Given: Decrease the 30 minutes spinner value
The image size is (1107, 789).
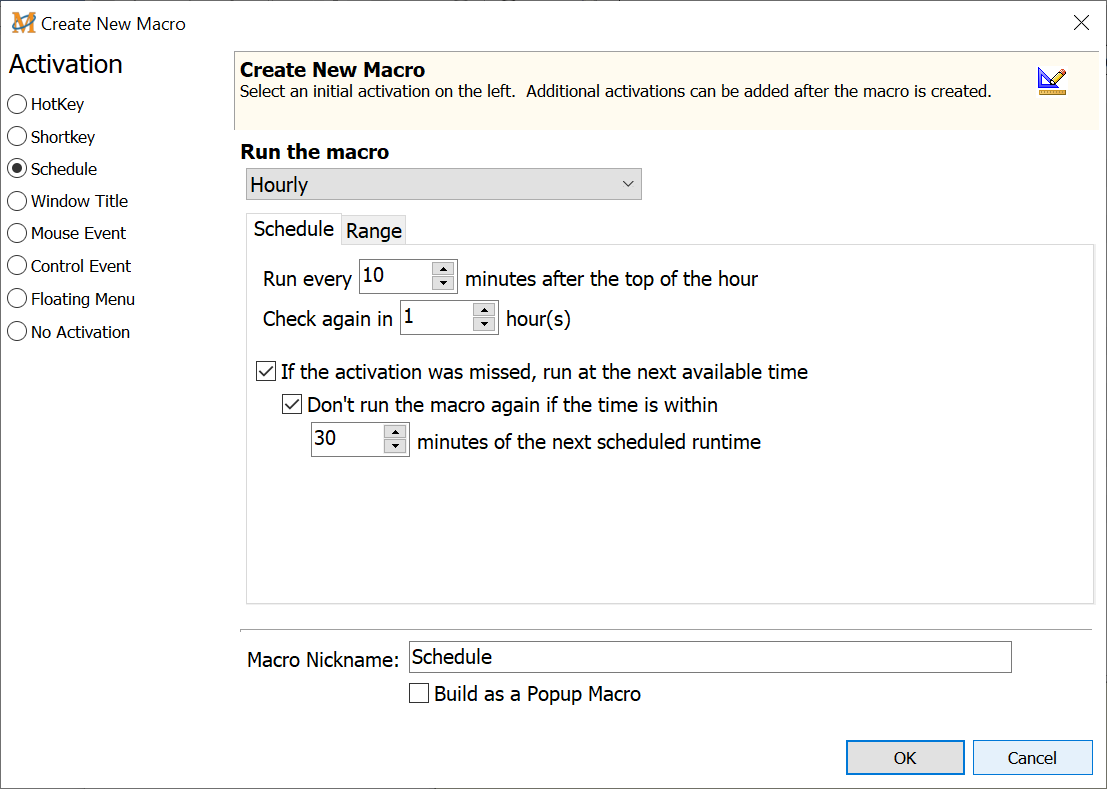Looking at the screenshot, I should point(396,447).
